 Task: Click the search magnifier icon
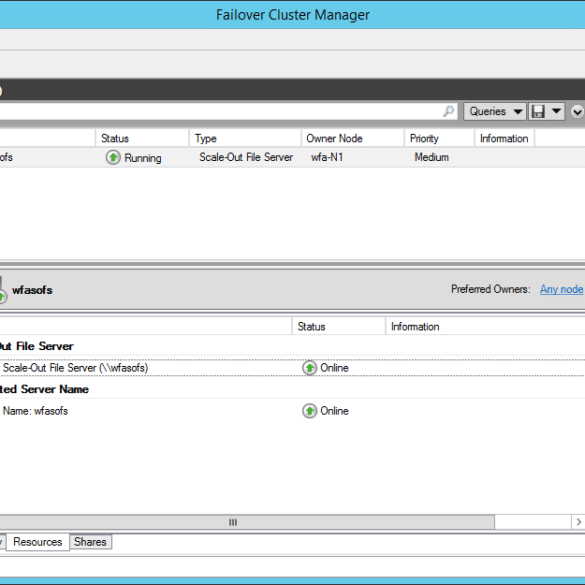tap(448, 111)
